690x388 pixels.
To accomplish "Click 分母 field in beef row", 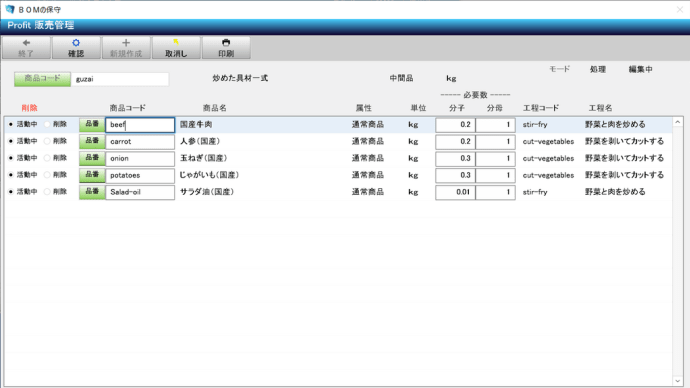I will (495, 125).
